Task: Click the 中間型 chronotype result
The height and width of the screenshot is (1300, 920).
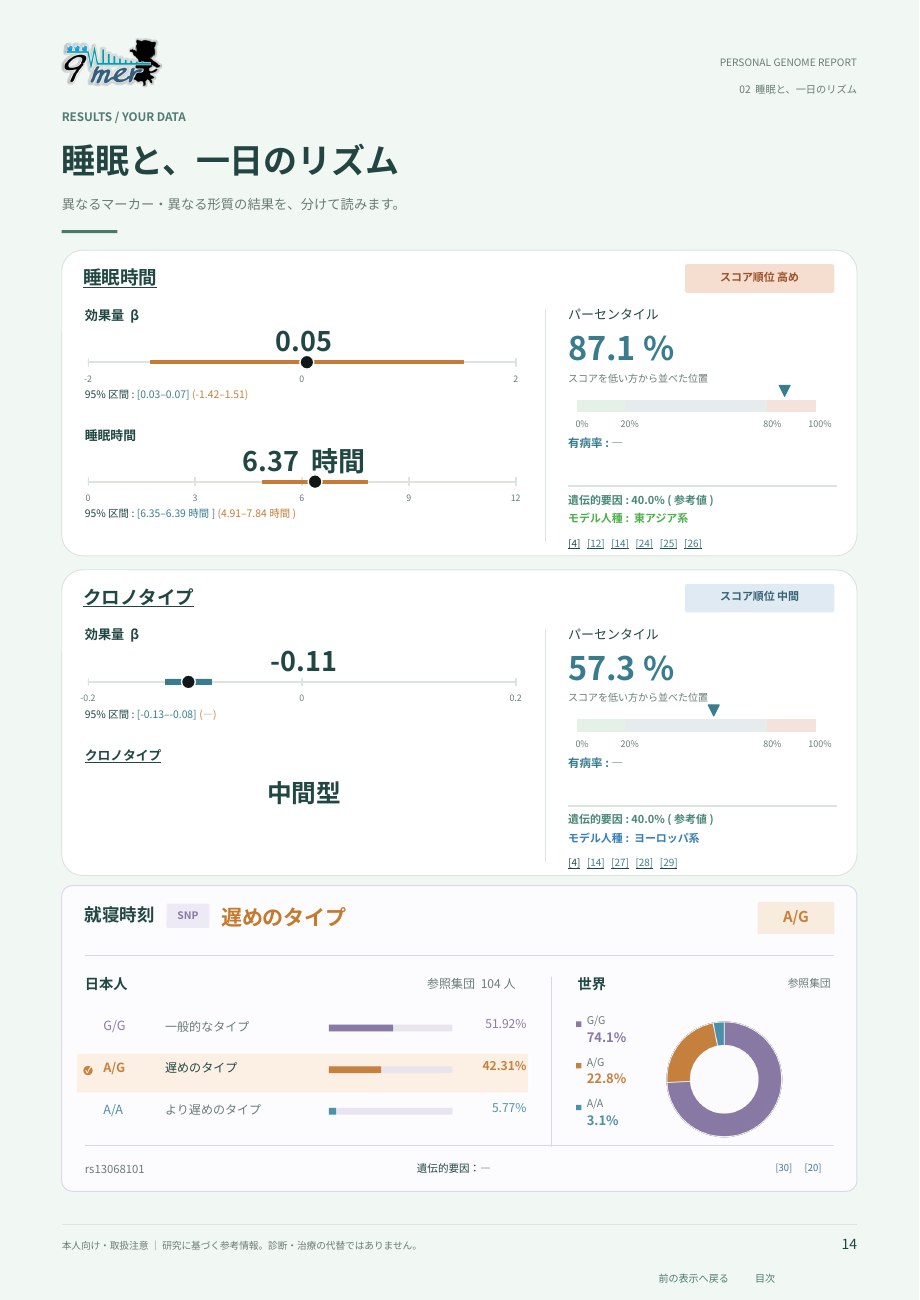Action: pyautogui.click(x=304, y=793)
